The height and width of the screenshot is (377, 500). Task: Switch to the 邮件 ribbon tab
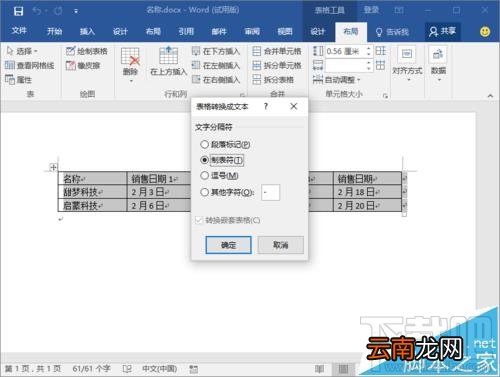[219, 31]
